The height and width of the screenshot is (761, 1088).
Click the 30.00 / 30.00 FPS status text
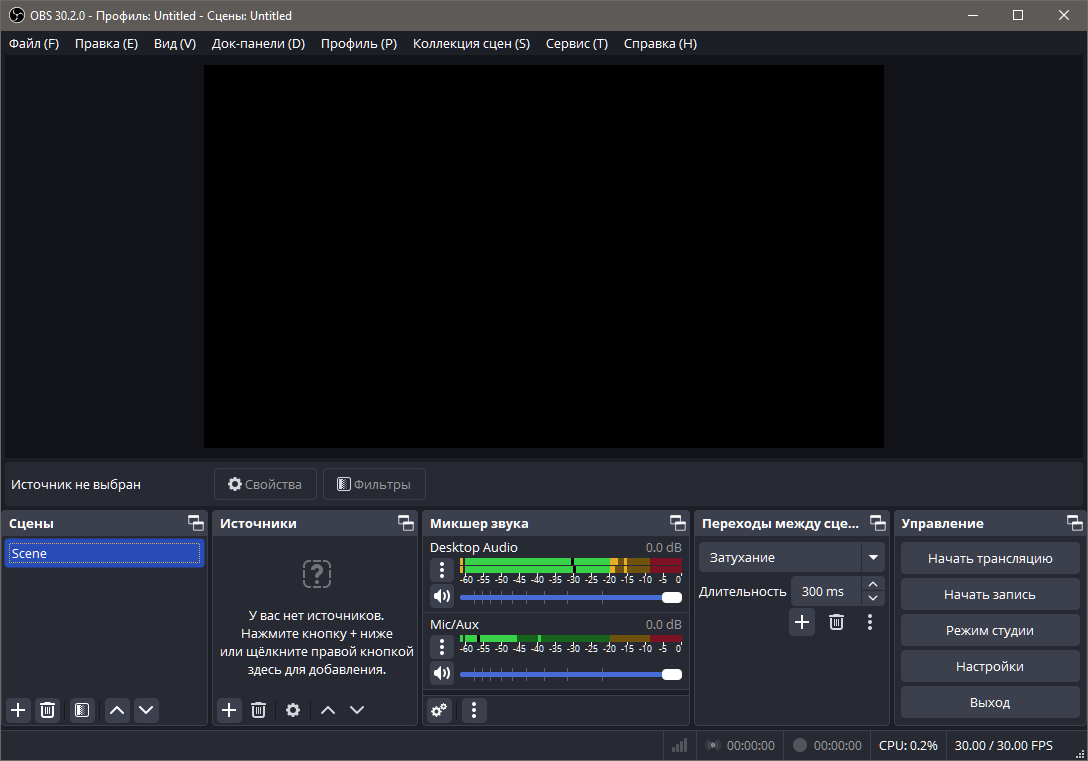pyautogui.click(x=1003, y=746)
